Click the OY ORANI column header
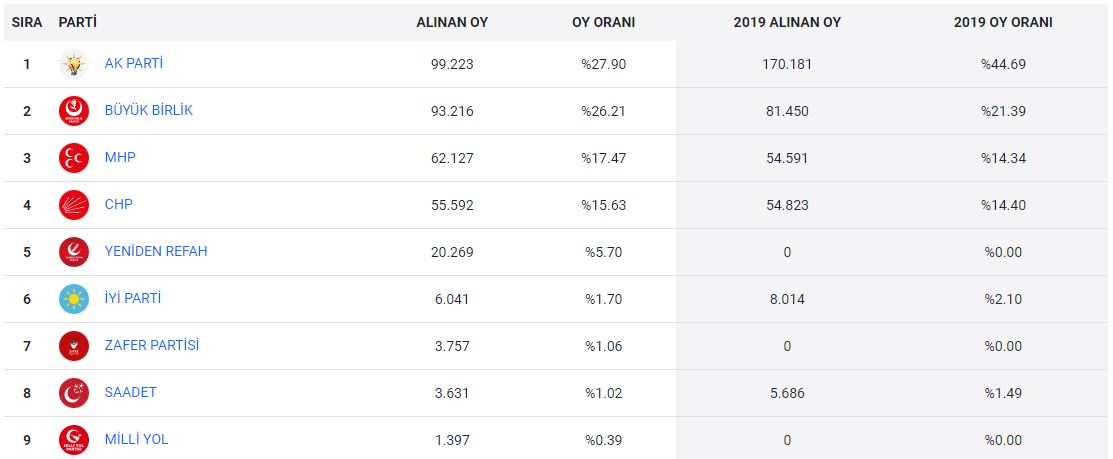This screenshot has width=1113, height=459. (x=603, y=22)
